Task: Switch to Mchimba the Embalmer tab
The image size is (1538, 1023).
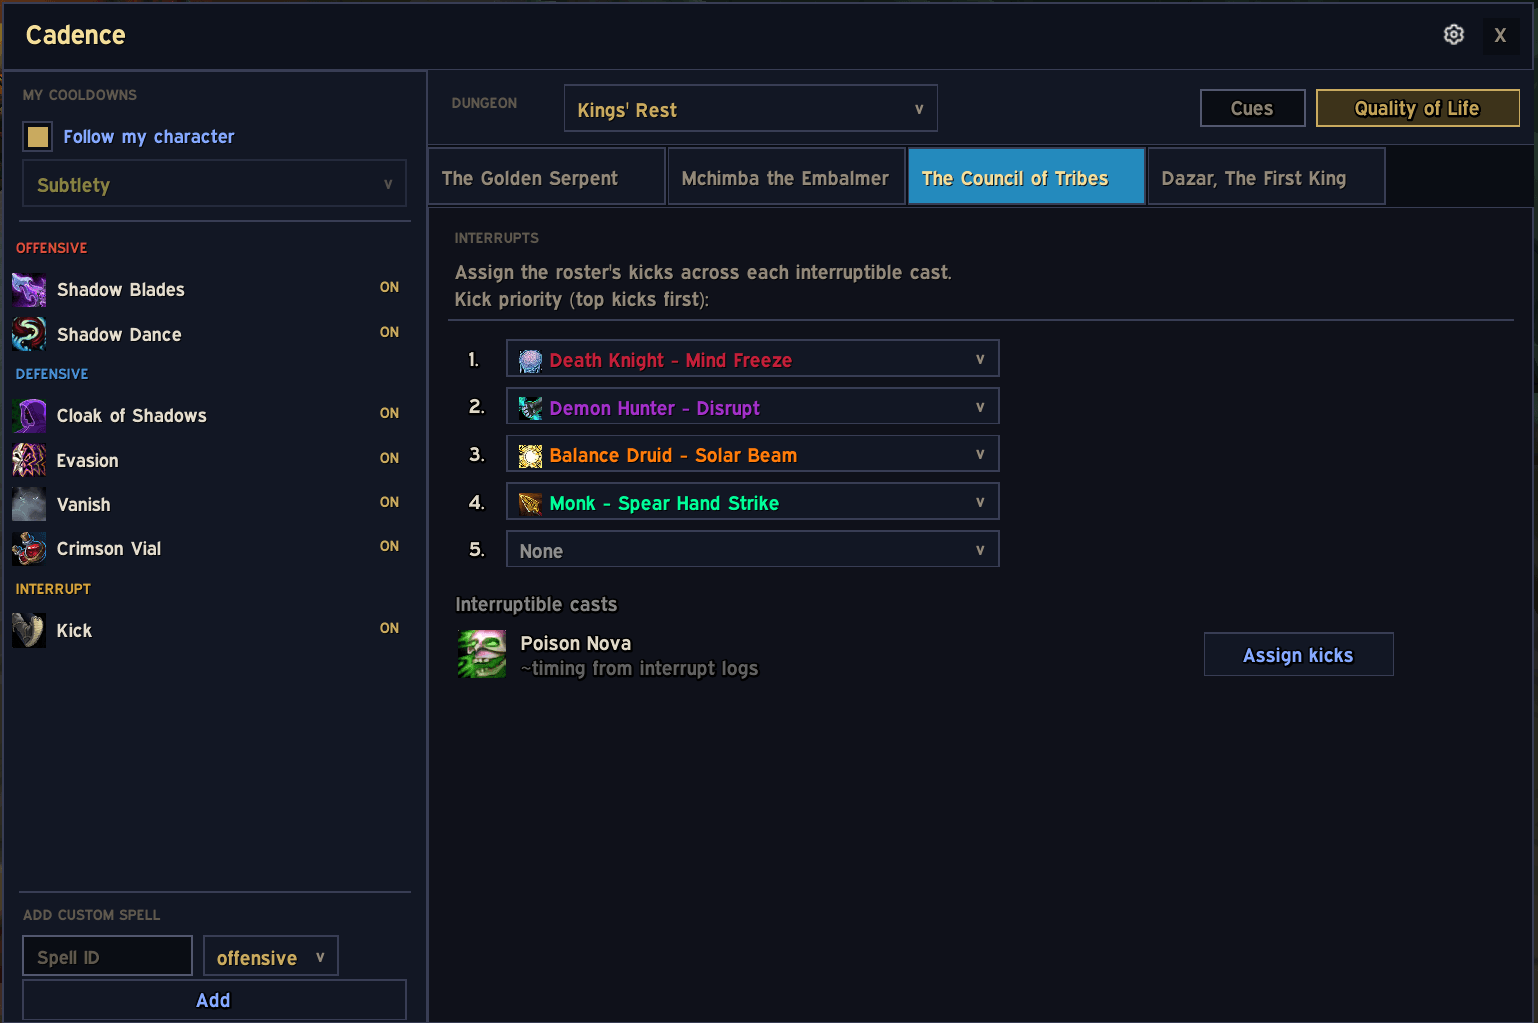Action: tap(786, 177)
